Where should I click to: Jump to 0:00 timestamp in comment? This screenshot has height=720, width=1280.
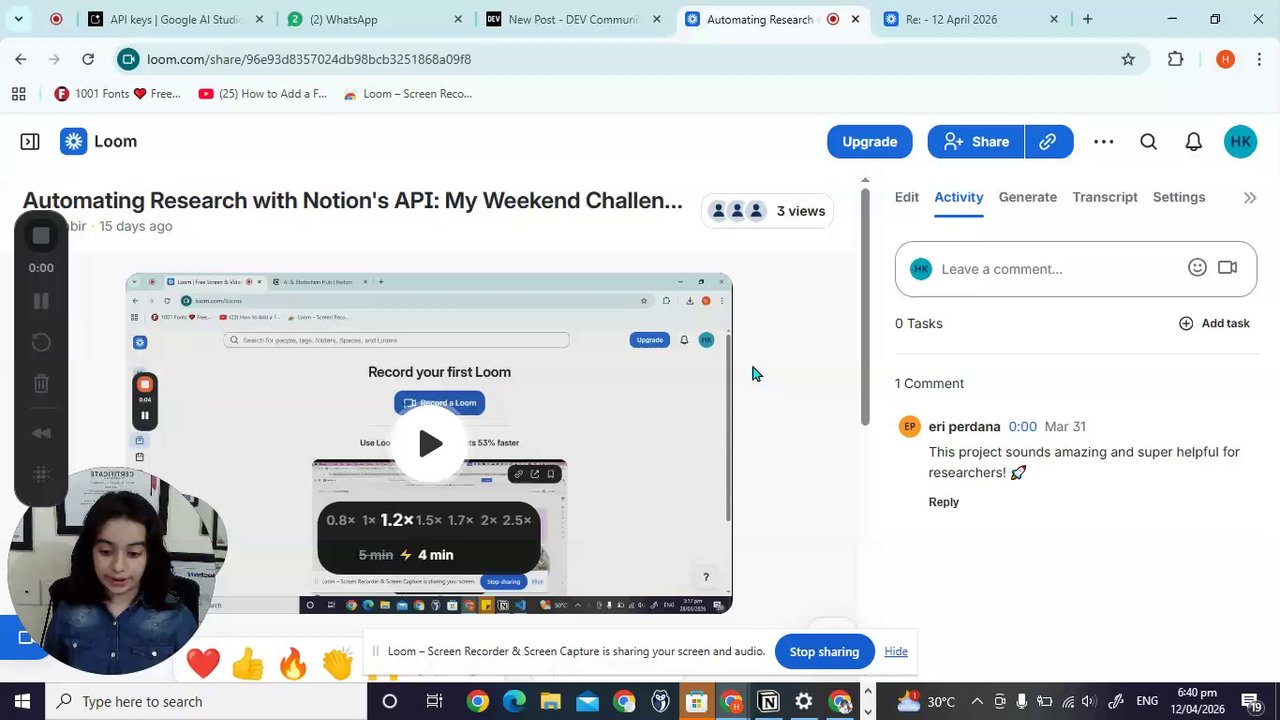[x=1022, y=426]
